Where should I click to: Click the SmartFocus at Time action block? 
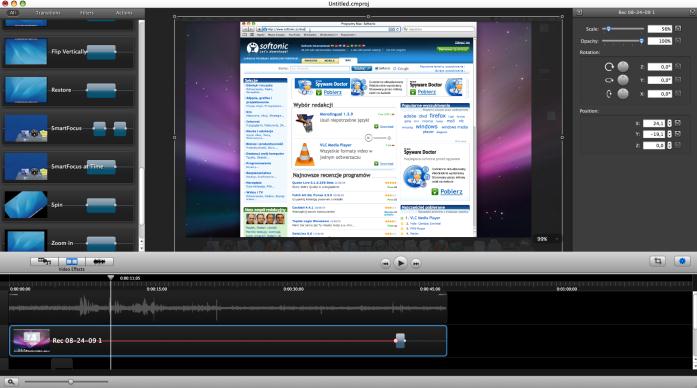tap(101, 167)
